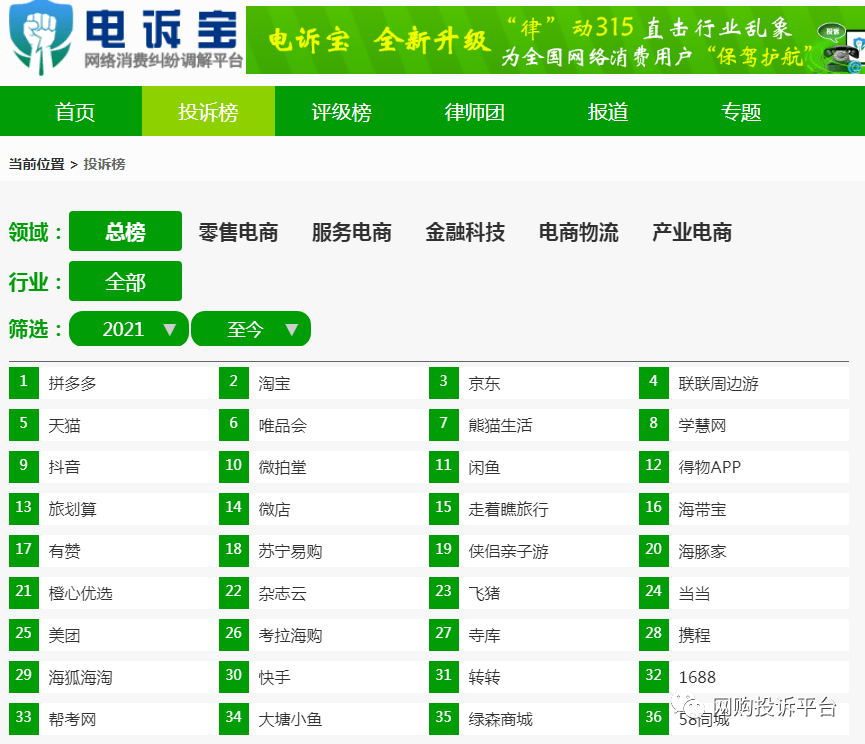Click the green 电诉宝全新升级 banner
This screenshot has height=744, width=865.
[555, 40]
